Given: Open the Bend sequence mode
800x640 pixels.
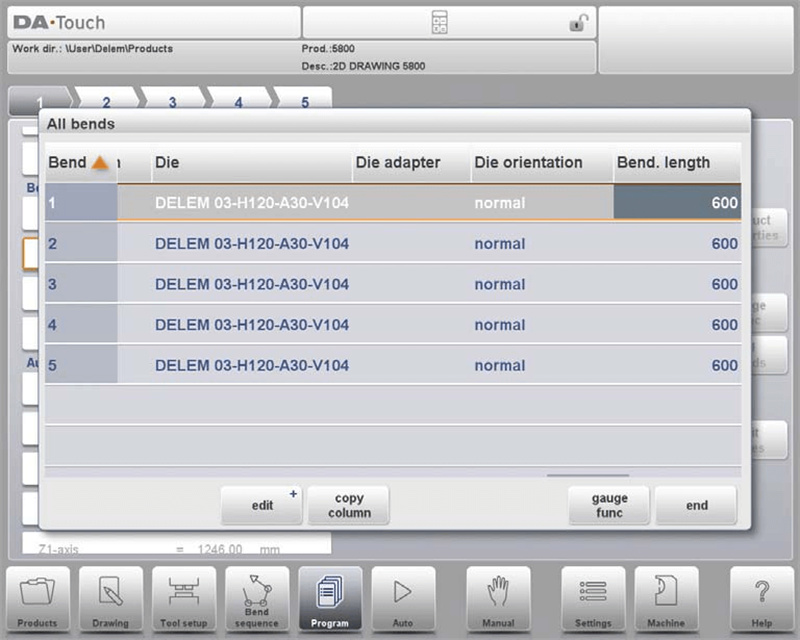Looking at the screenshot, I should pyautogui.click(x=257, y=599).
